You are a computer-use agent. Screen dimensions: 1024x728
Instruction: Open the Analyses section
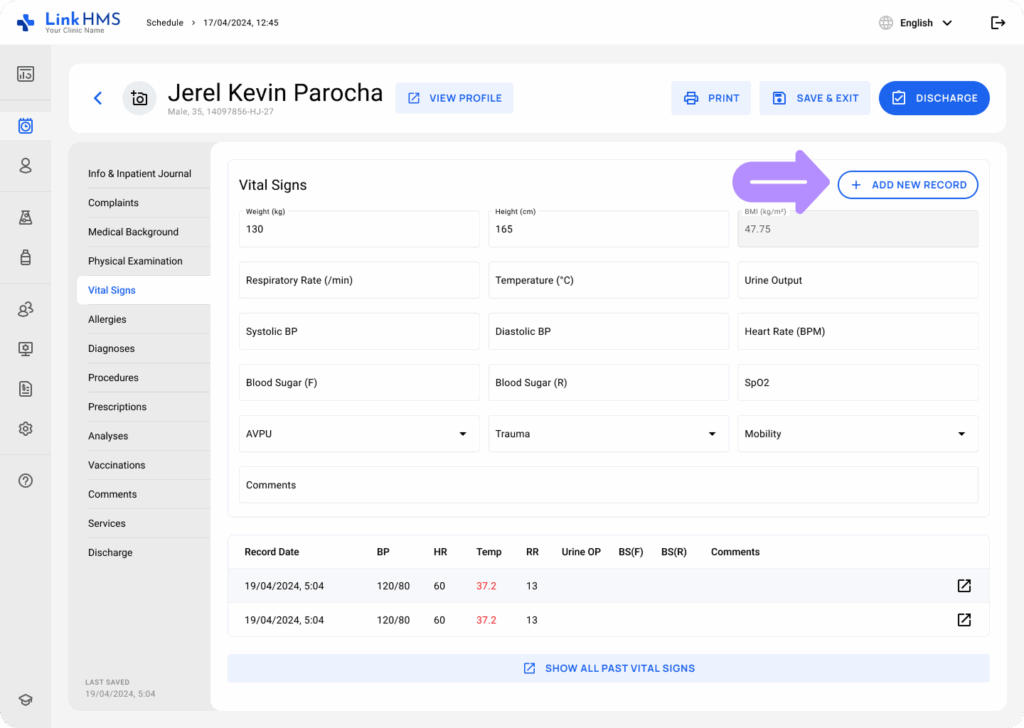pyautogui.click(x=108, y=436)
